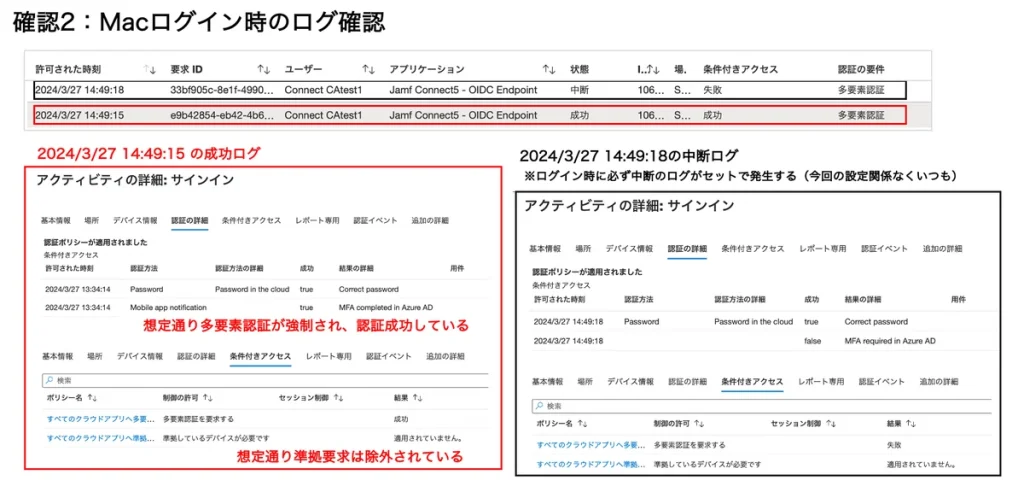Click 結果 sort arrows in black-bordered panel
This screenshot has width=1024, height=492.
pyautogui.click(x=910, y=422)
